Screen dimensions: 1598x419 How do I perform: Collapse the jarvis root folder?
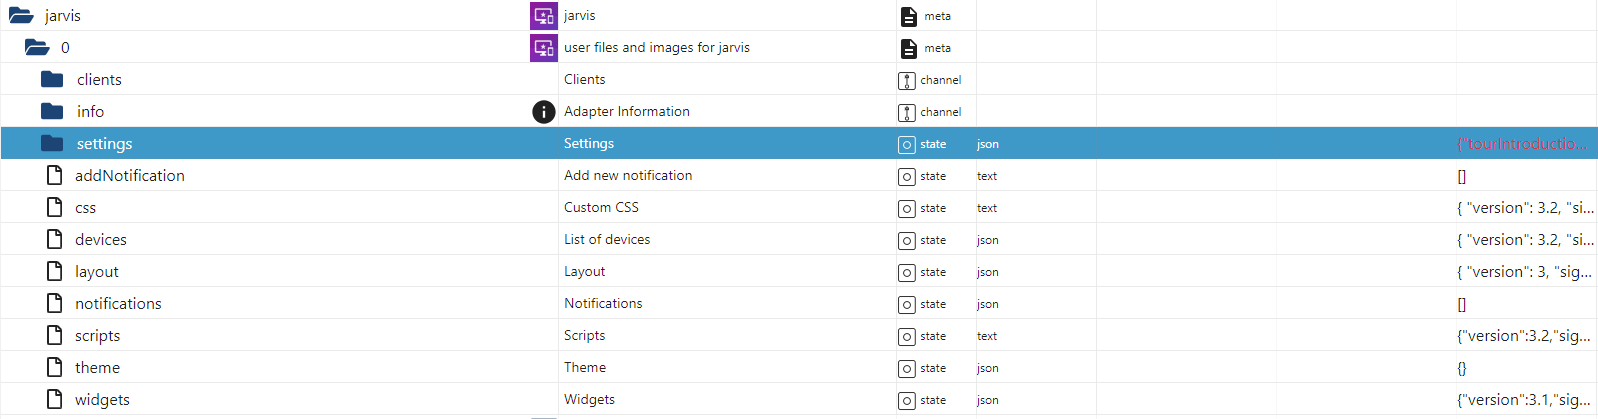coord(21,16)
